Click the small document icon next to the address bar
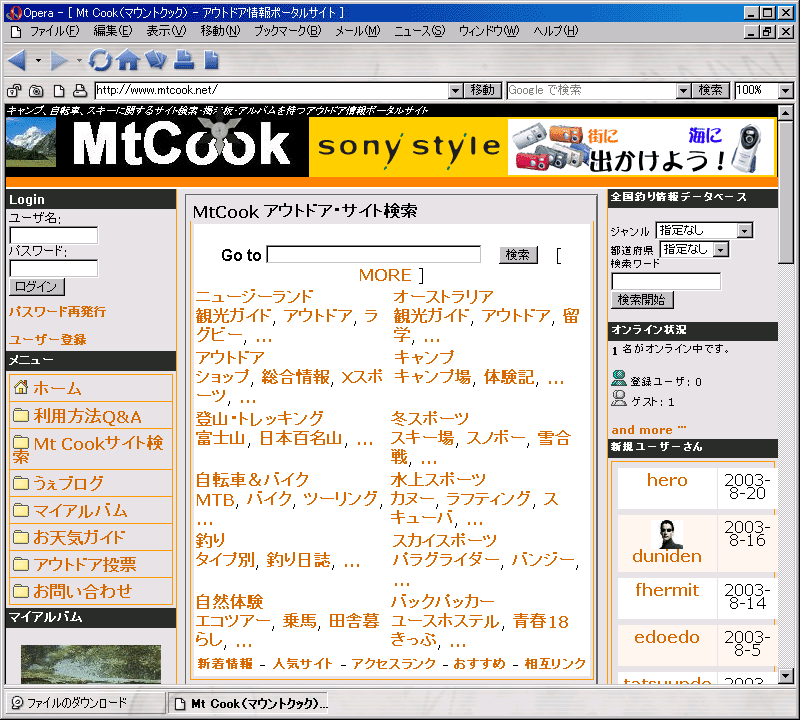This screenshot has width=800, height=720. (x=59, y=91)
